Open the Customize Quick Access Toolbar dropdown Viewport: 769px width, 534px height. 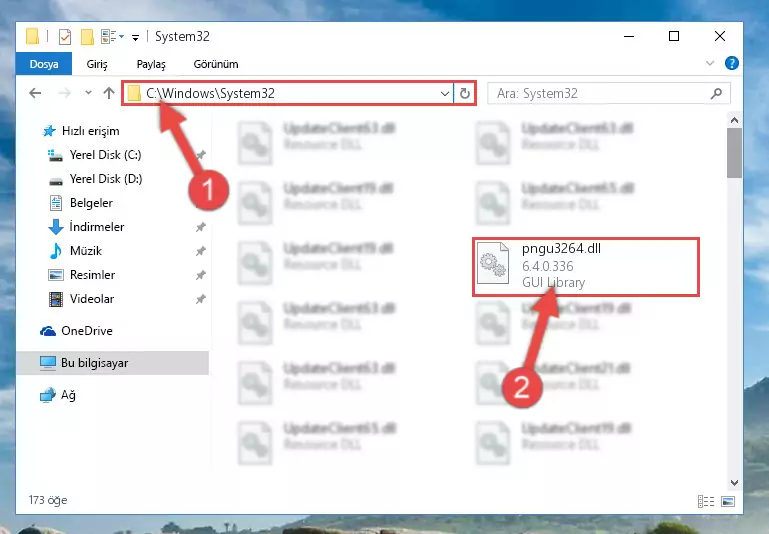(x=135, y=37)
